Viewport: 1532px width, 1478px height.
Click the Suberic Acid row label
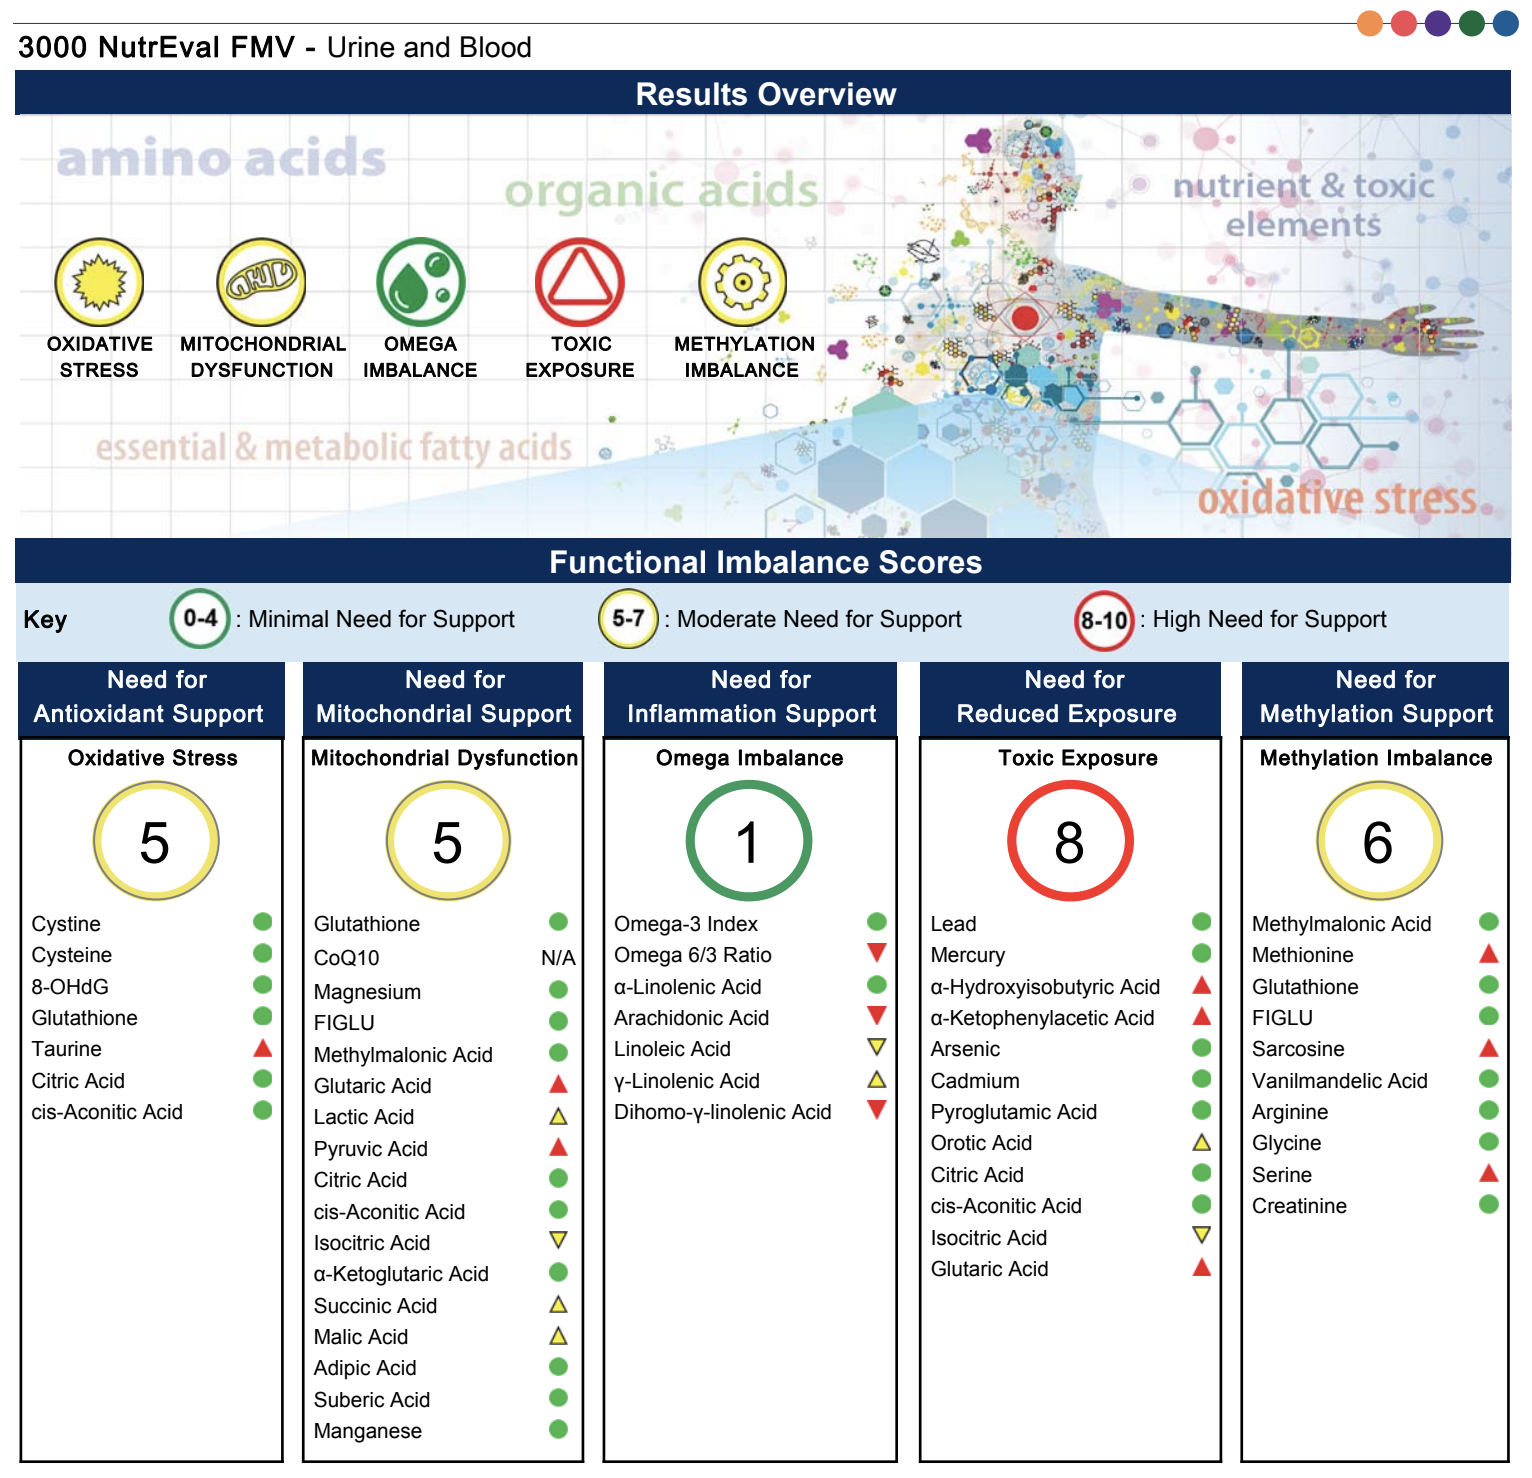tap(372, 1400)
